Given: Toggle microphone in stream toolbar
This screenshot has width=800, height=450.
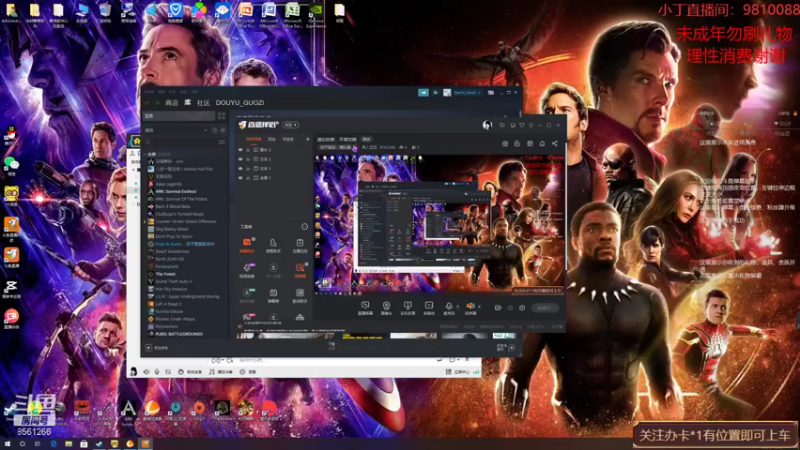Looking at the screenshot, I should (449, 308).
